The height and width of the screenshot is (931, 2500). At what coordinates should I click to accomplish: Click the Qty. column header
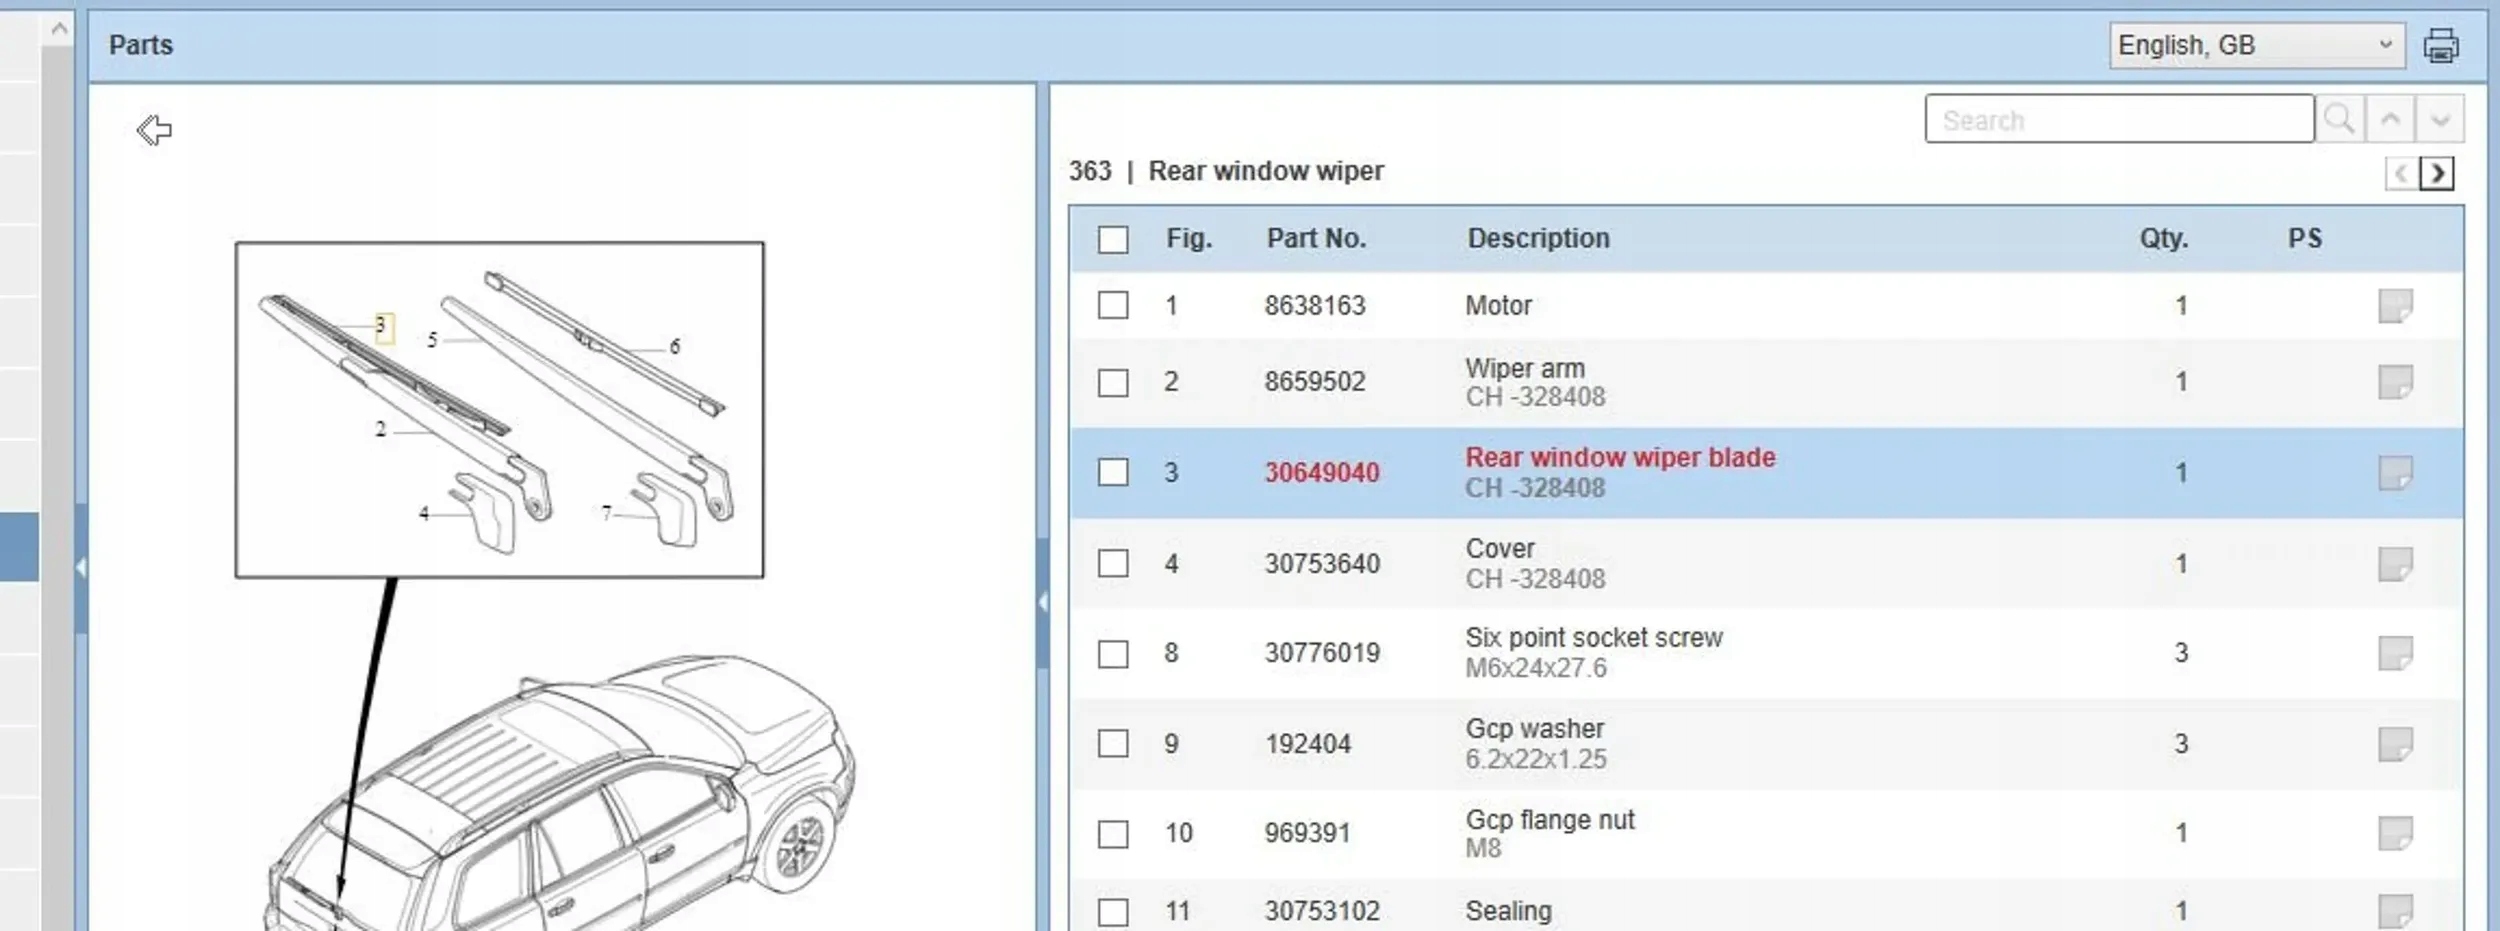(2164, 239)
